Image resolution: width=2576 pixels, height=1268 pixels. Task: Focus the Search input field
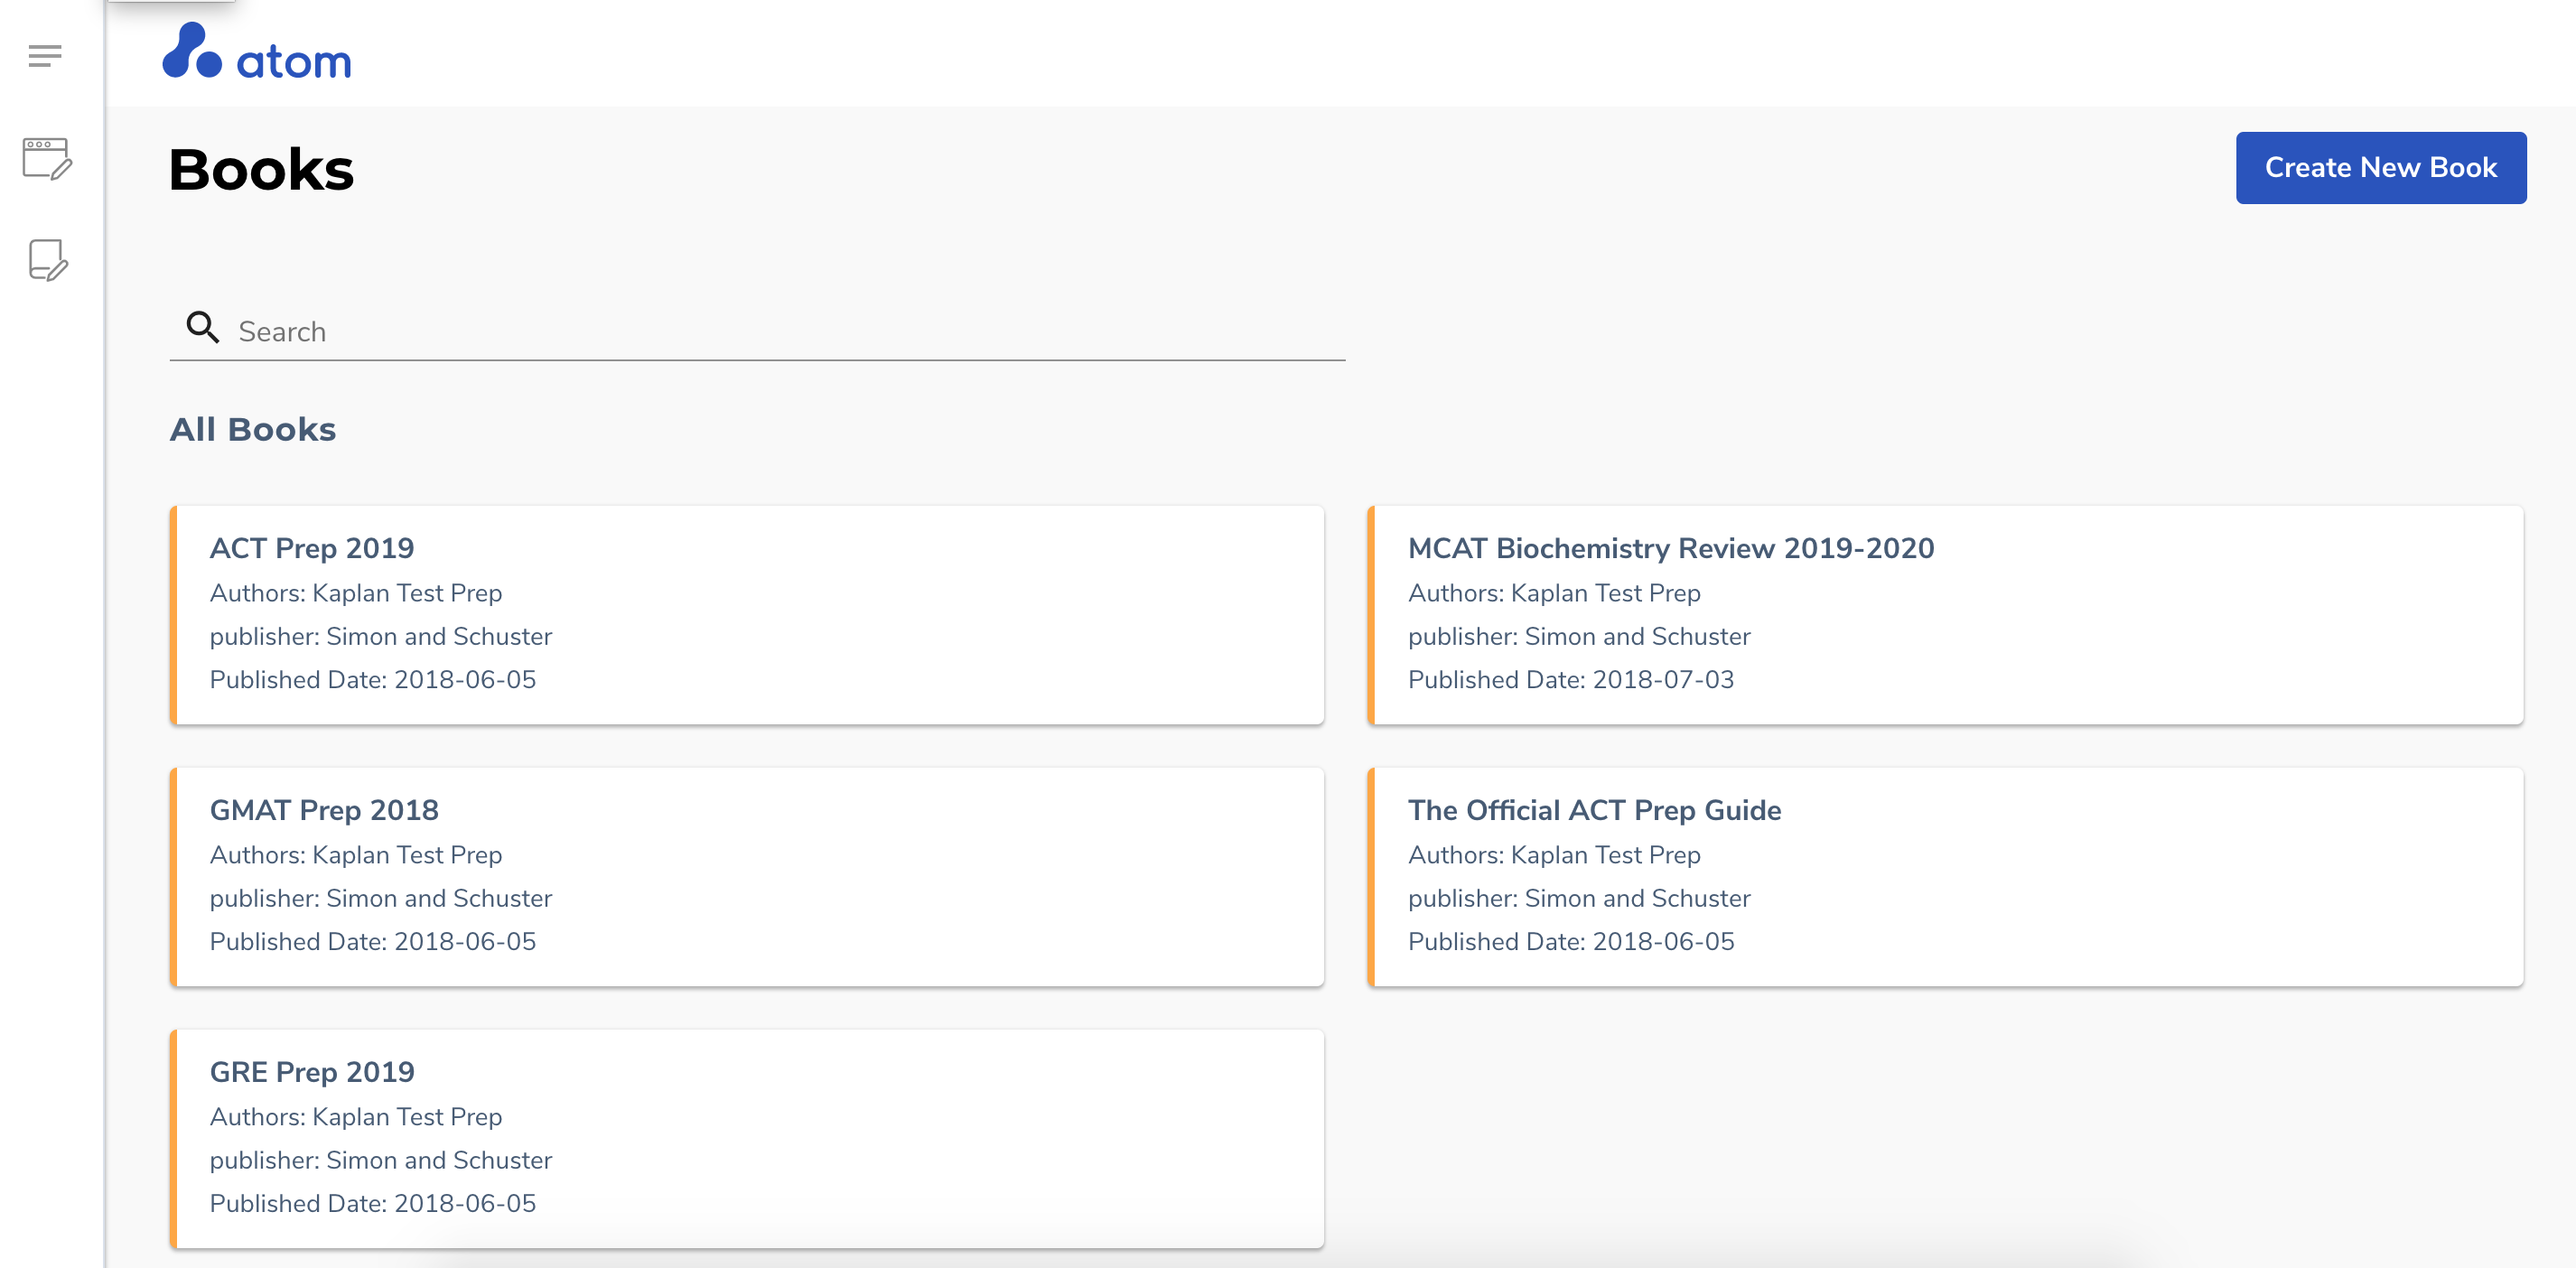757,331
